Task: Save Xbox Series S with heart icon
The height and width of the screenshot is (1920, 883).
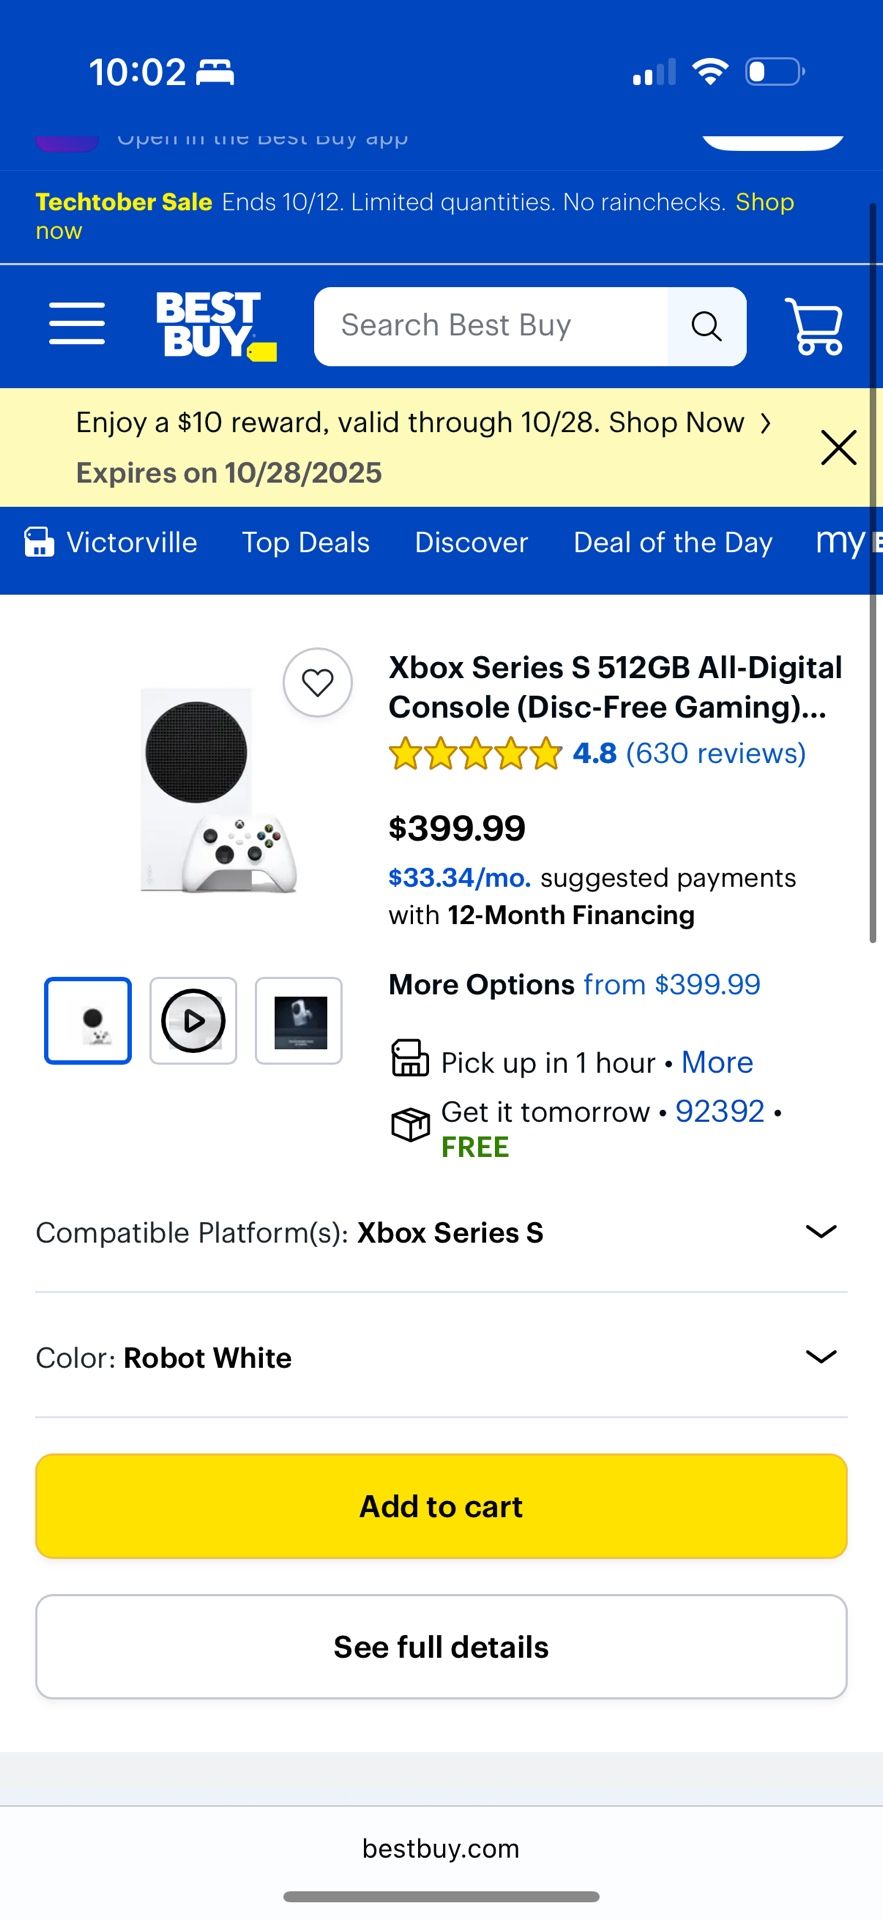Action: point(317,683)
